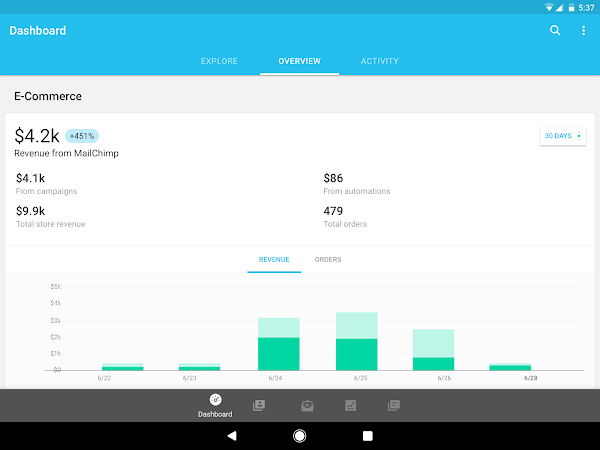600x450 pixels.
Task: Tap the 5:37 clock in status bar
Action: (x=586, y=8)
